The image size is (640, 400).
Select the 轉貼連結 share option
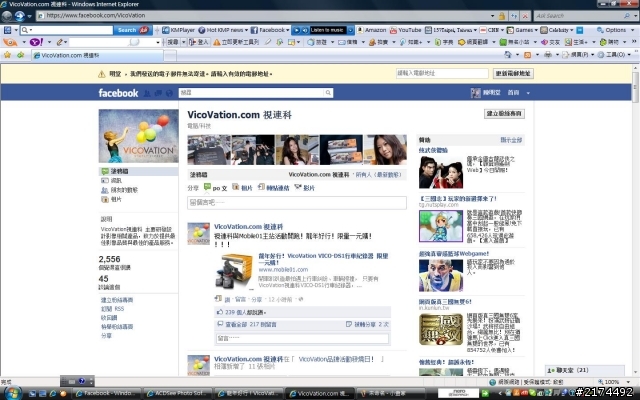(x=273, y=188)
